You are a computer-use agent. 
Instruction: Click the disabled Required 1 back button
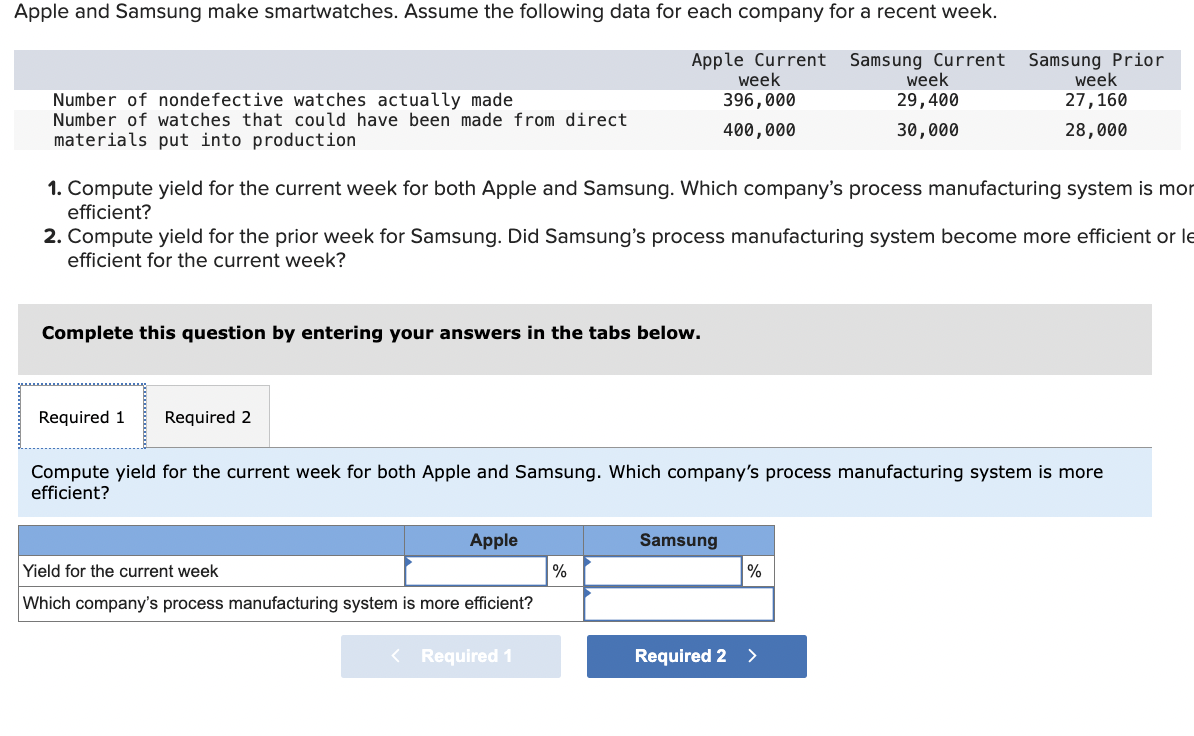(450, 656)
